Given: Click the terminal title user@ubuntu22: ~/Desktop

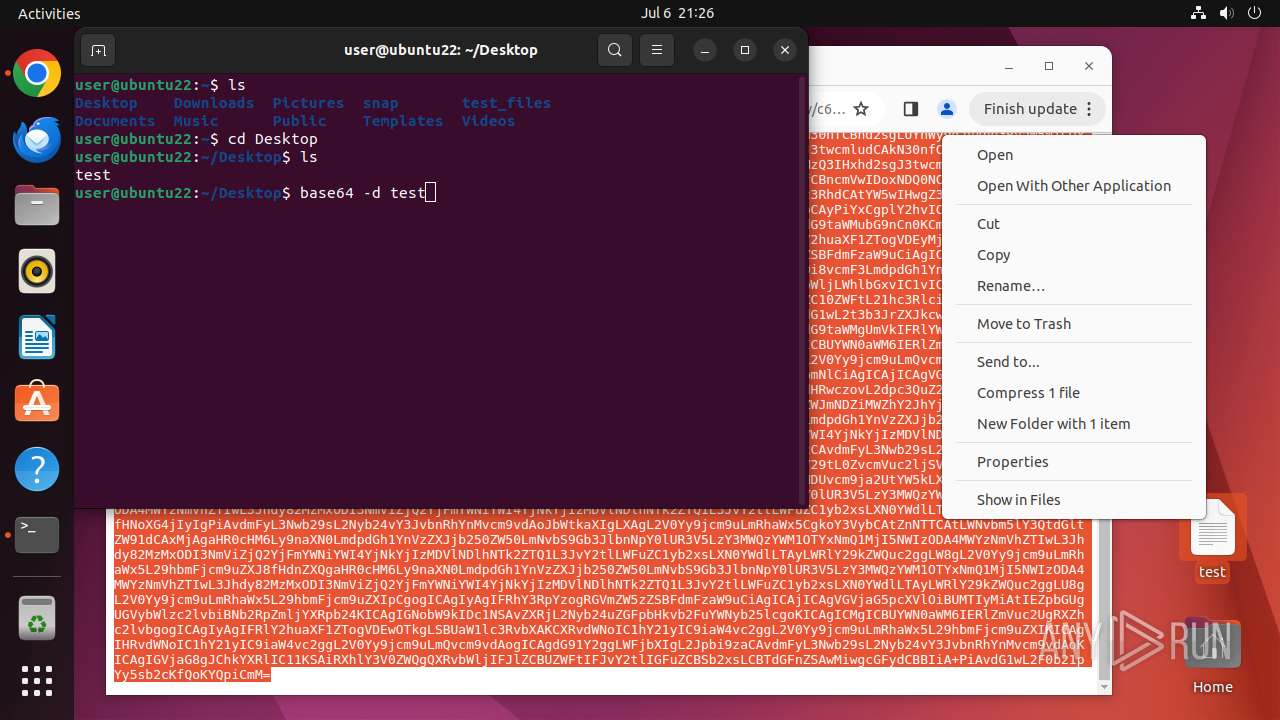Looking at the screenshot, I should (x=441, y=50).
